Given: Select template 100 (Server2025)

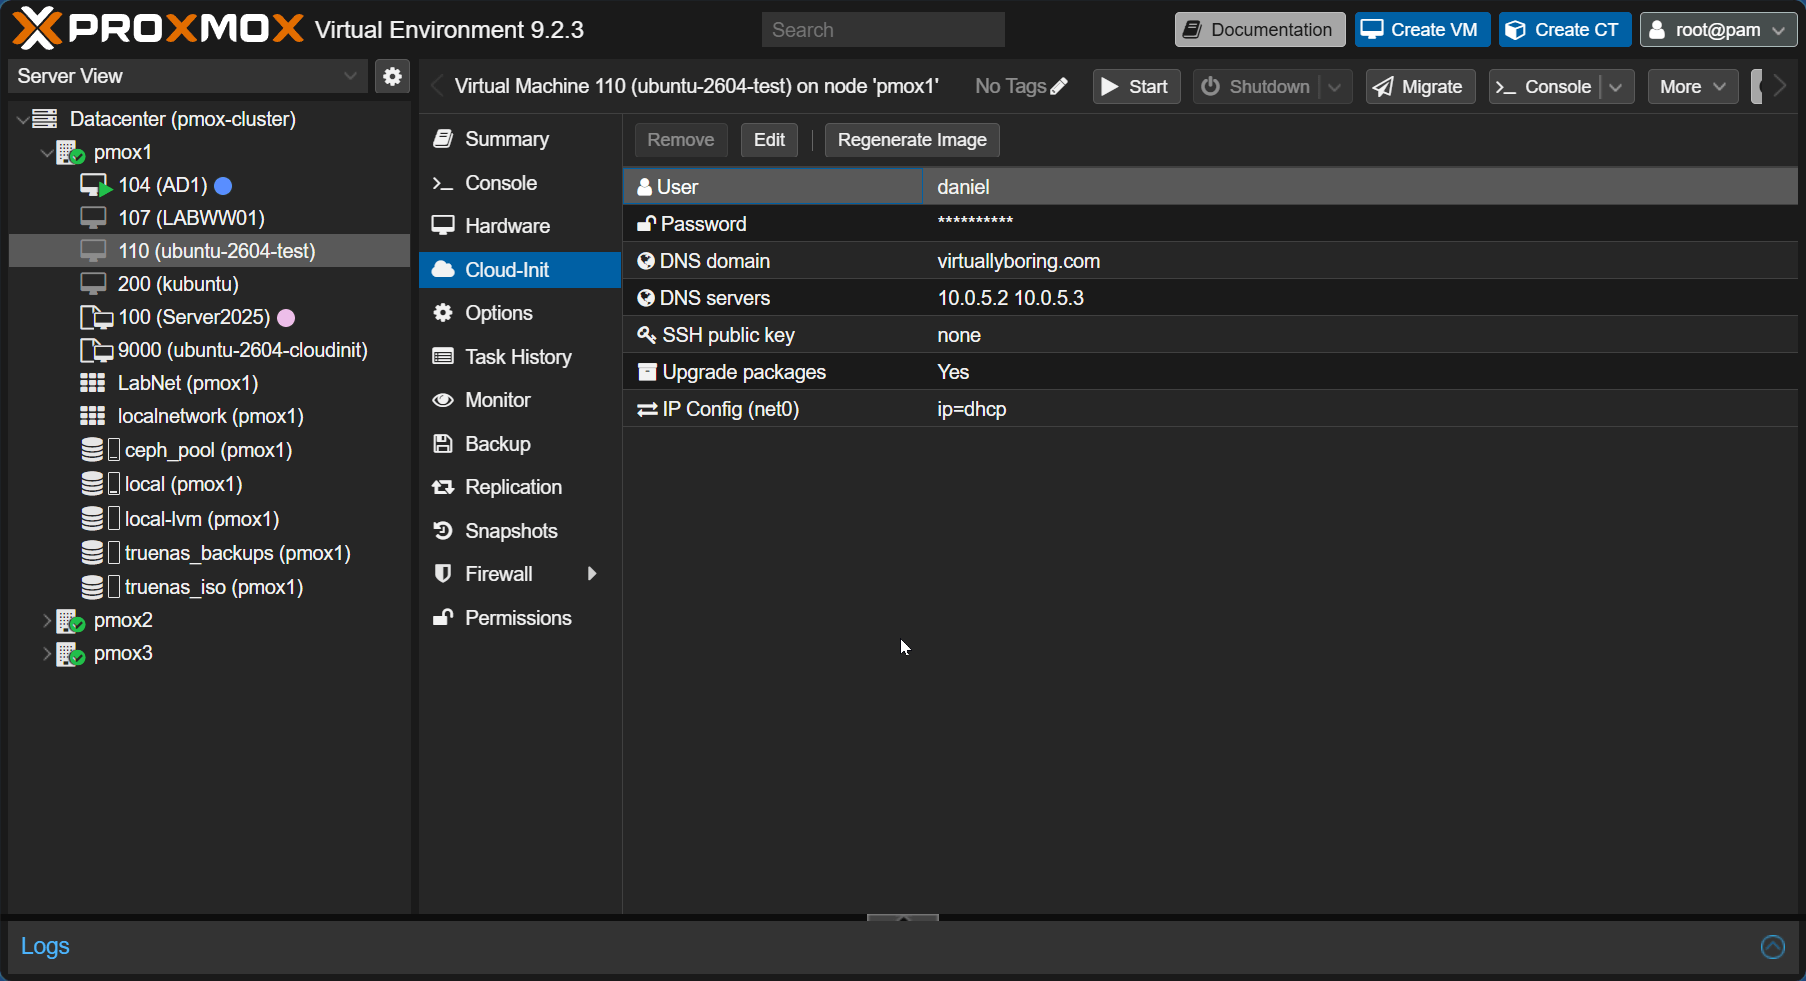Looking at the screenshot, I should (x=194, y=317).
